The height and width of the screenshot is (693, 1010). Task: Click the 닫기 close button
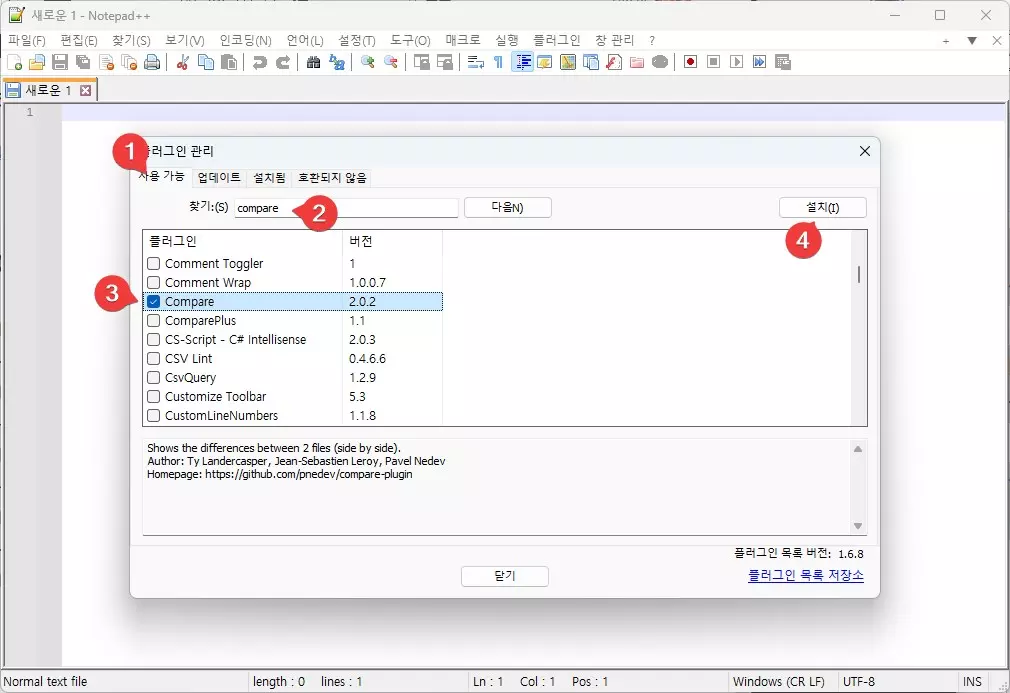505,576
